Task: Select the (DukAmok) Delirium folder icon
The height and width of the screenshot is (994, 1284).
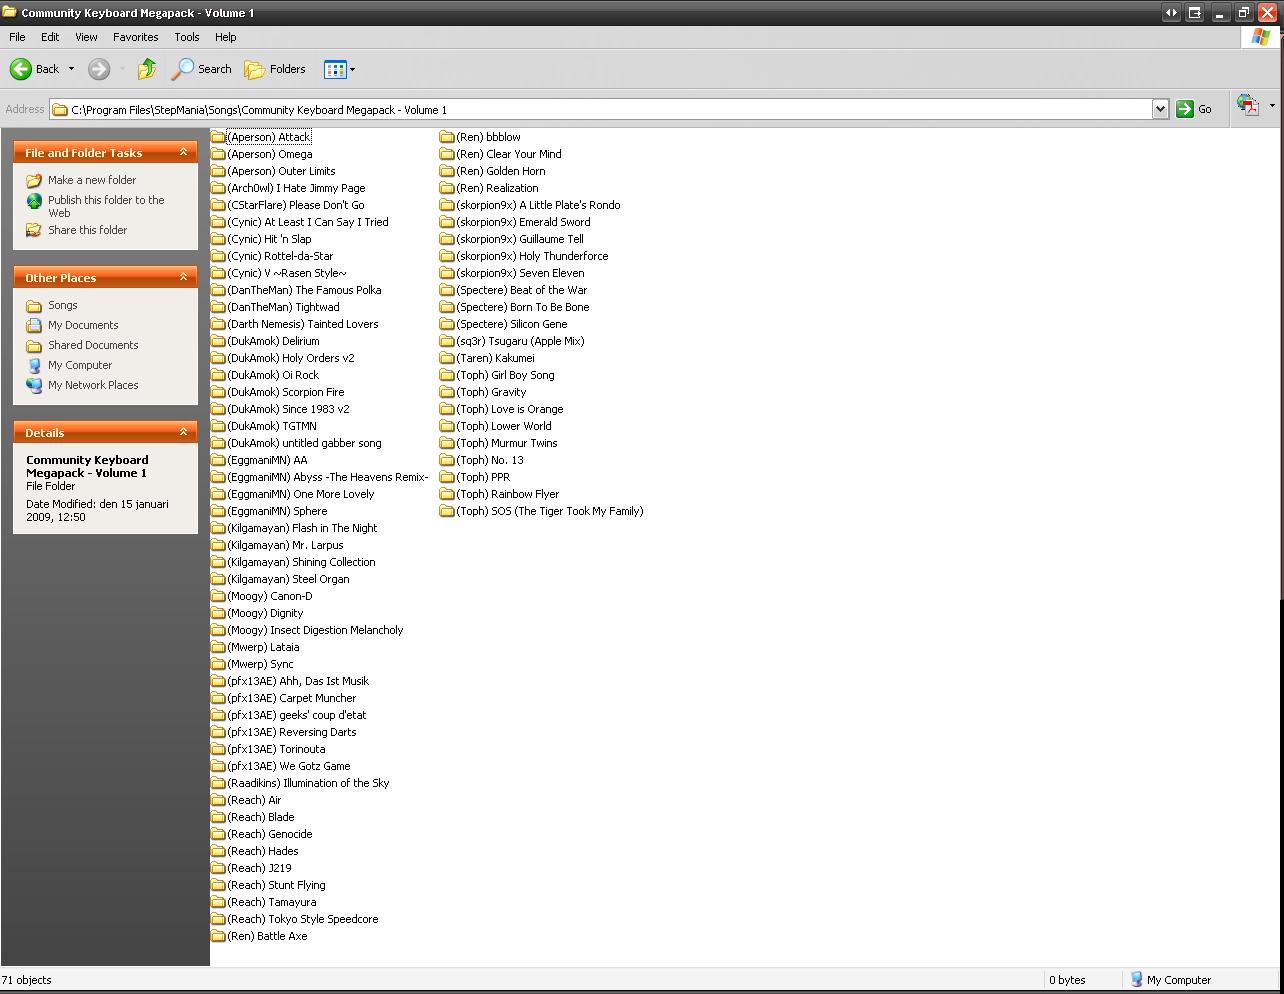Action: [218, 341]
